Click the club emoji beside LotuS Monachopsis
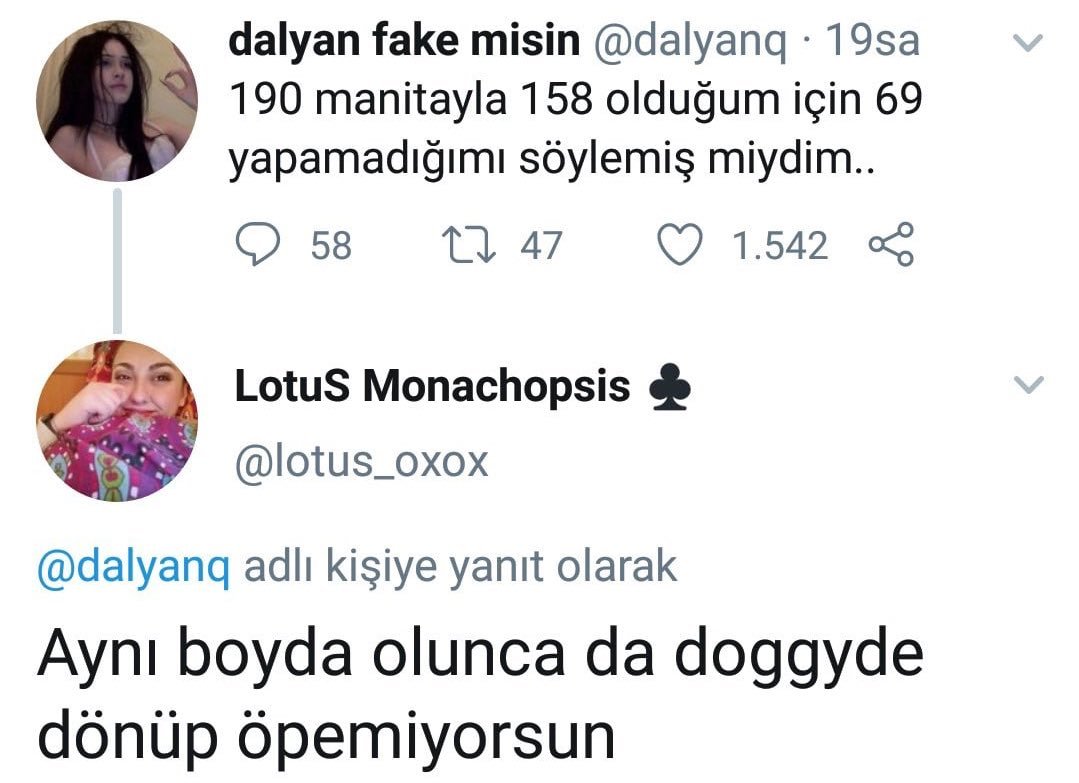The width and height of the screenshot is (1079, 783). coord(670,390)
